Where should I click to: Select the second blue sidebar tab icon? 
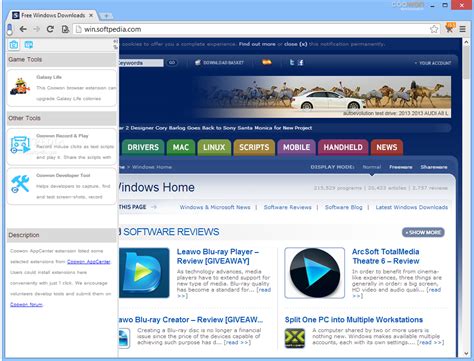[29, 45]
